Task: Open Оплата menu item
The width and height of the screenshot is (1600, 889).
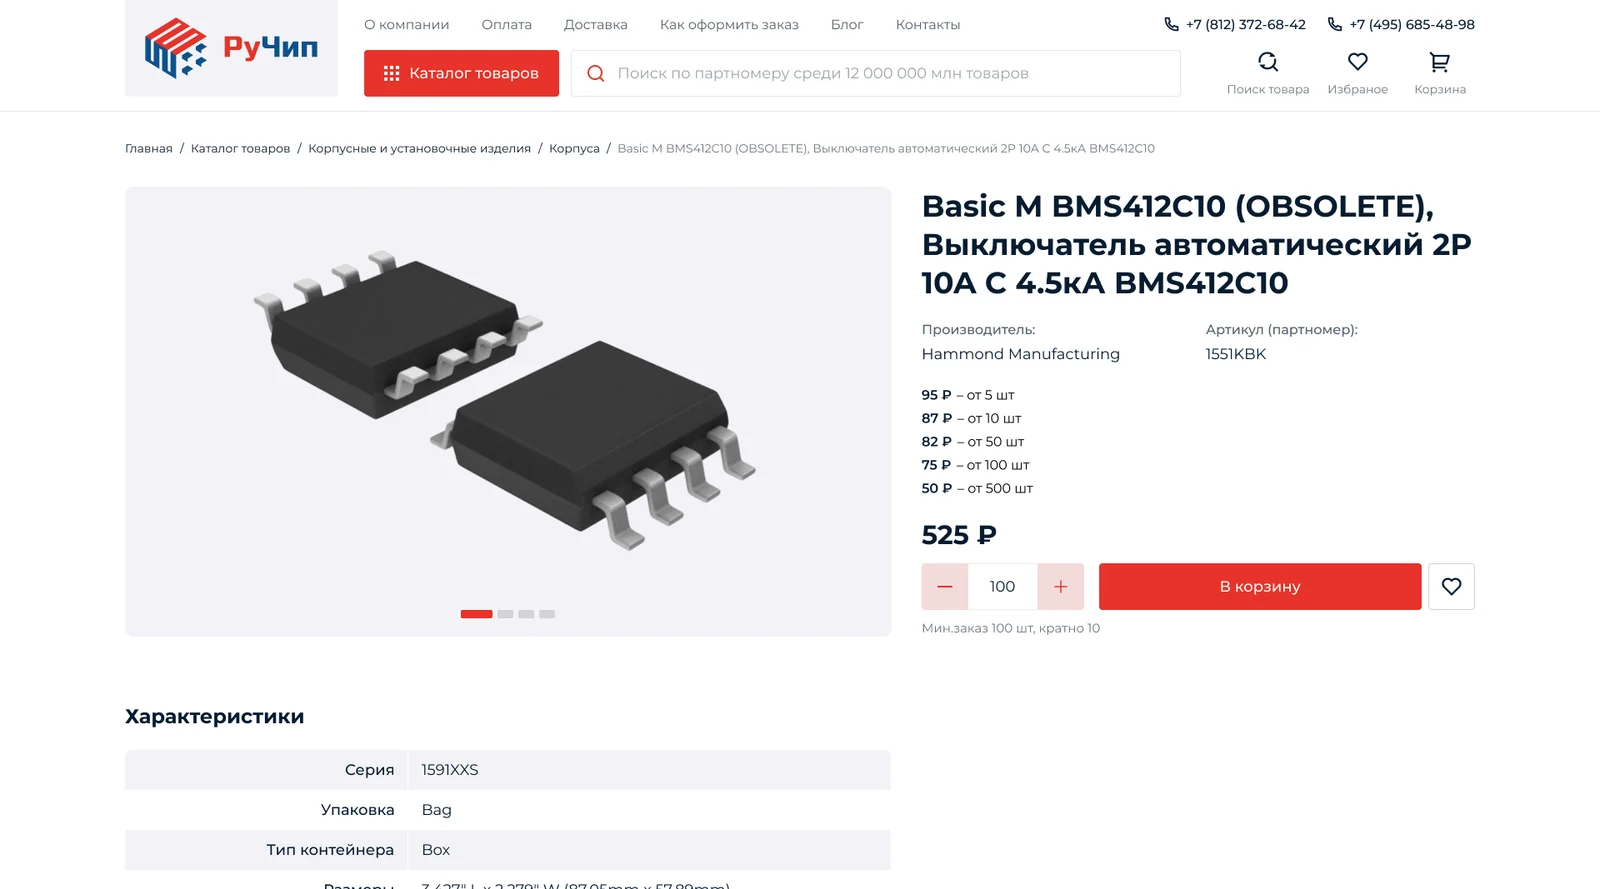Action: point(506,24)
